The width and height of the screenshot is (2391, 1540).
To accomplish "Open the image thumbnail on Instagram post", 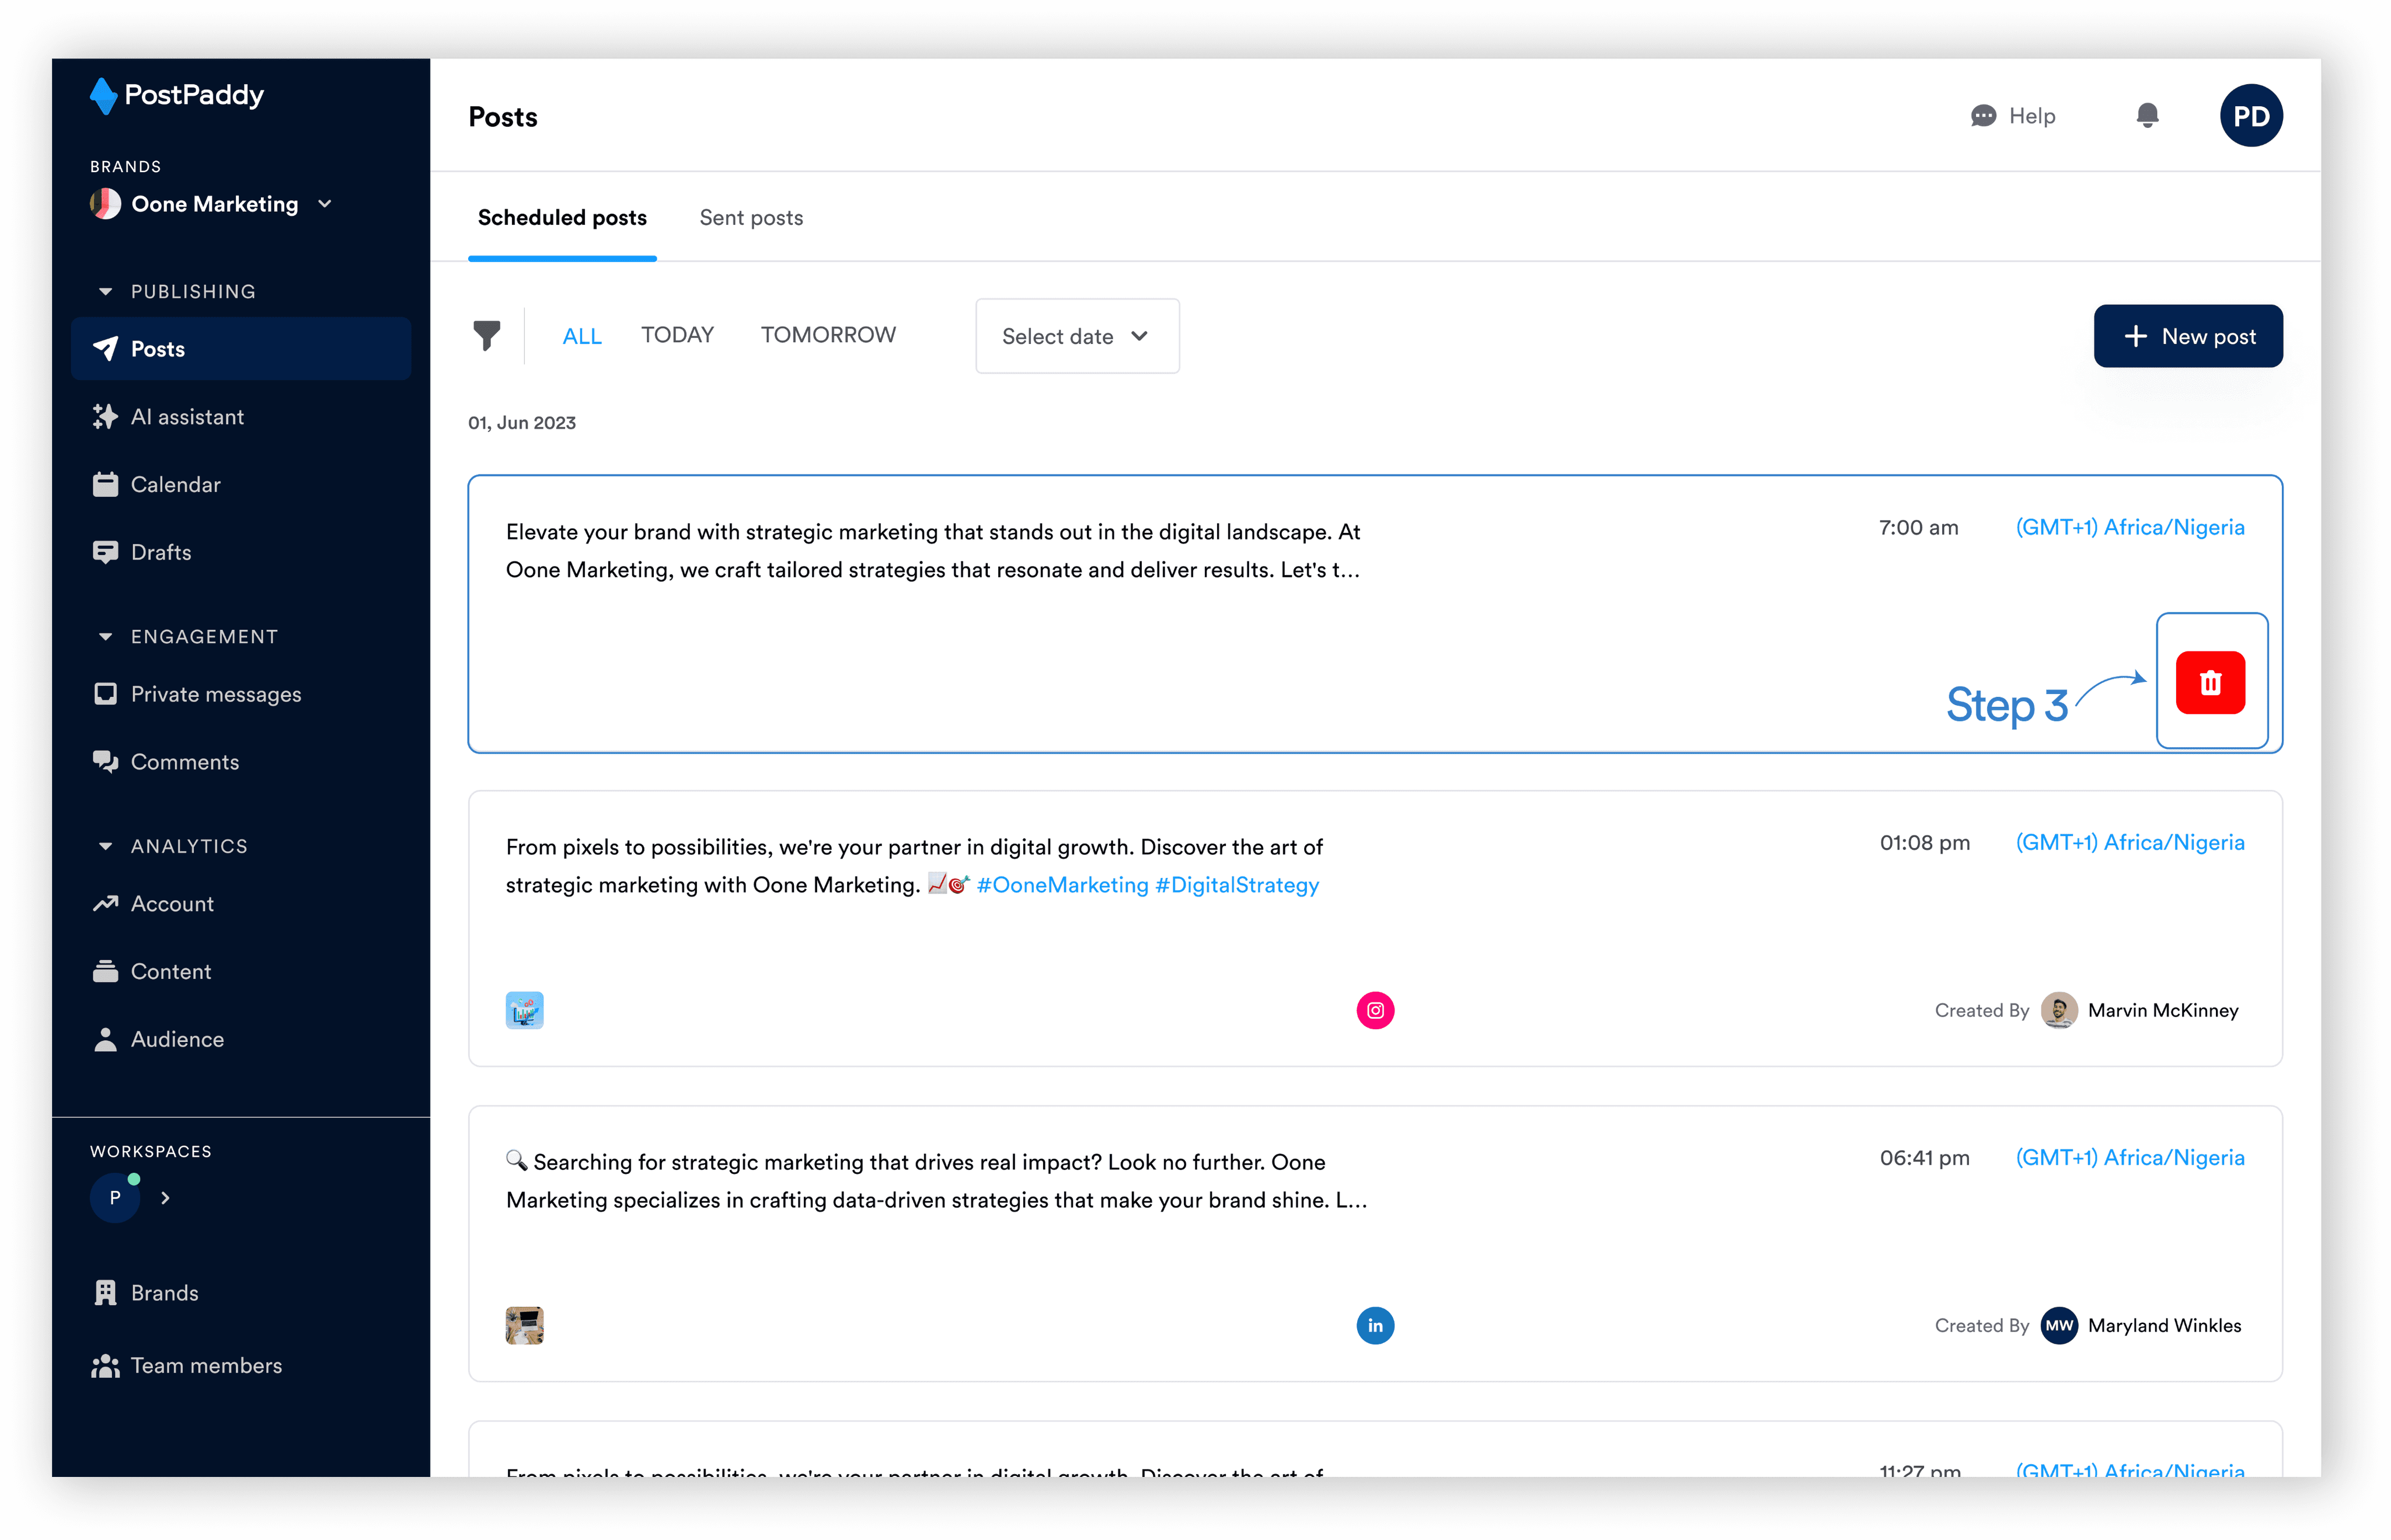I will point(524,1010).
